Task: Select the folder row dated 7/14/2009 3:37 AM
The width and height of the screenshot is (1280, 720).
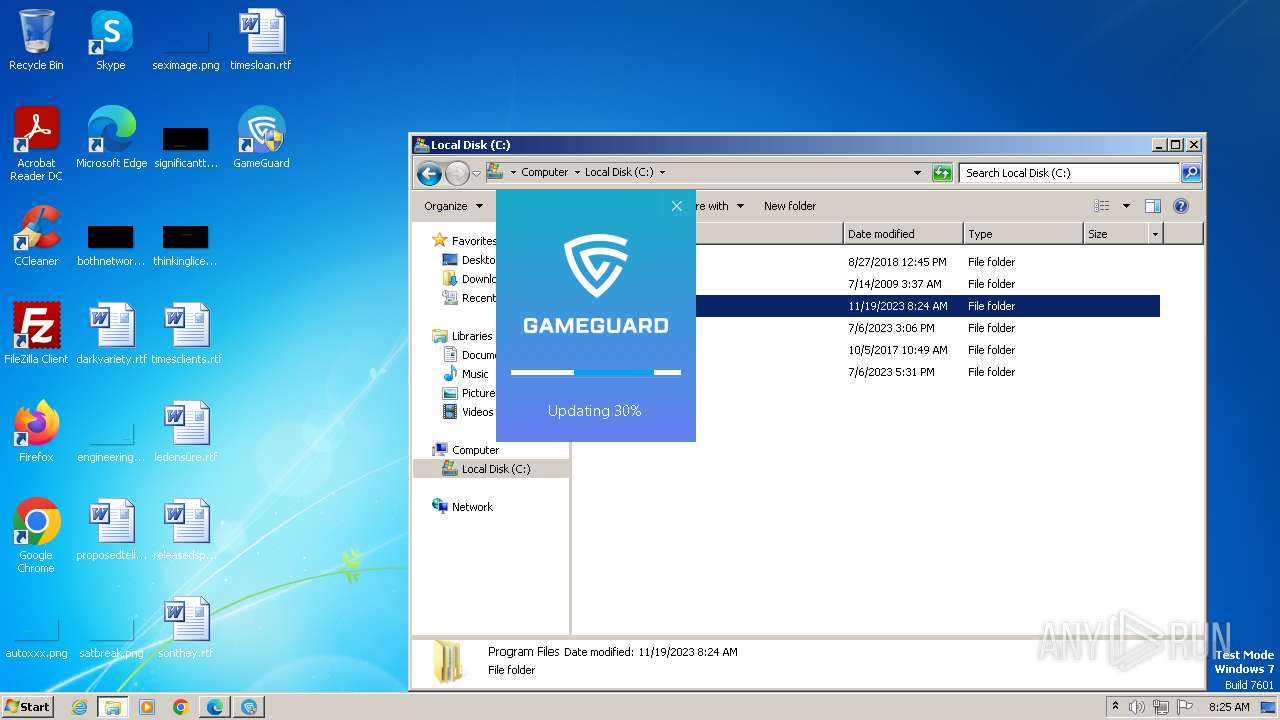Action: click(x=868, y=284)
